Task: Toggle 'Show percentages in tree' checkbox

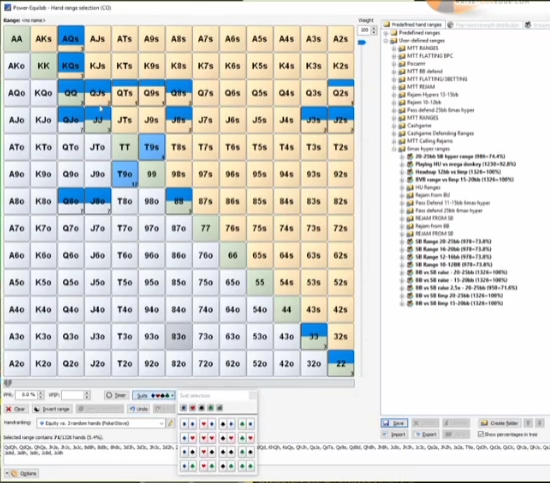Action: tap(481, 434)
